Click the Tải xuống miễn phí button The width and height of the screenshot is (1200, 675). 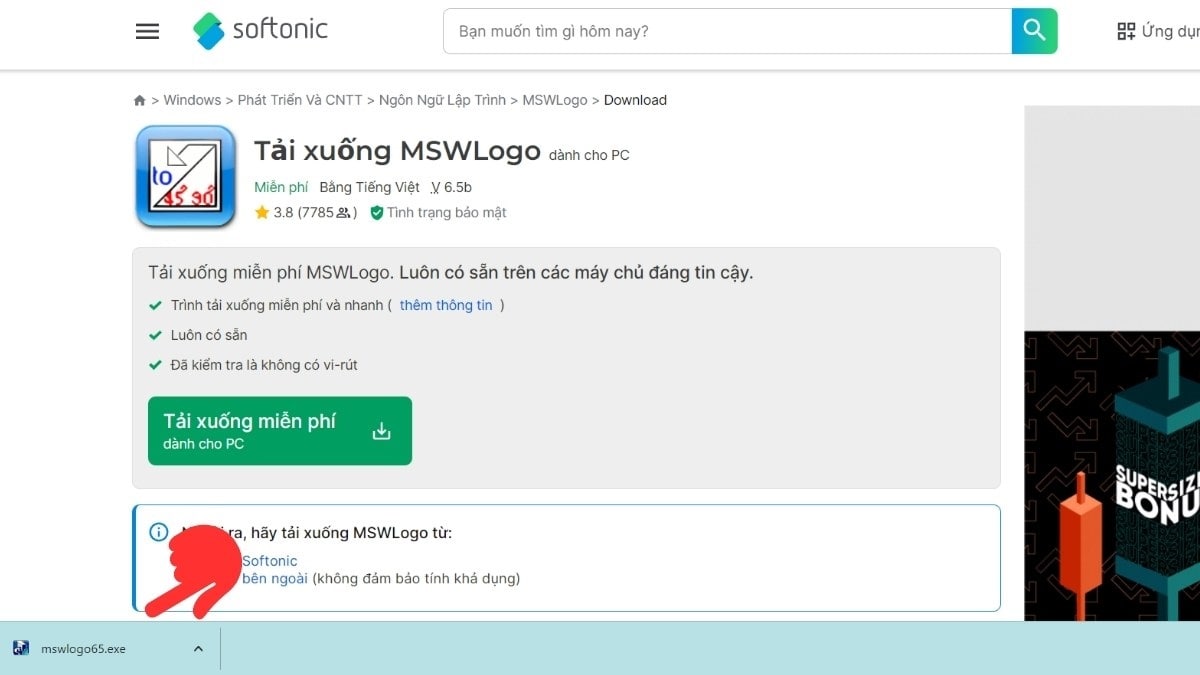coord(280,430)
